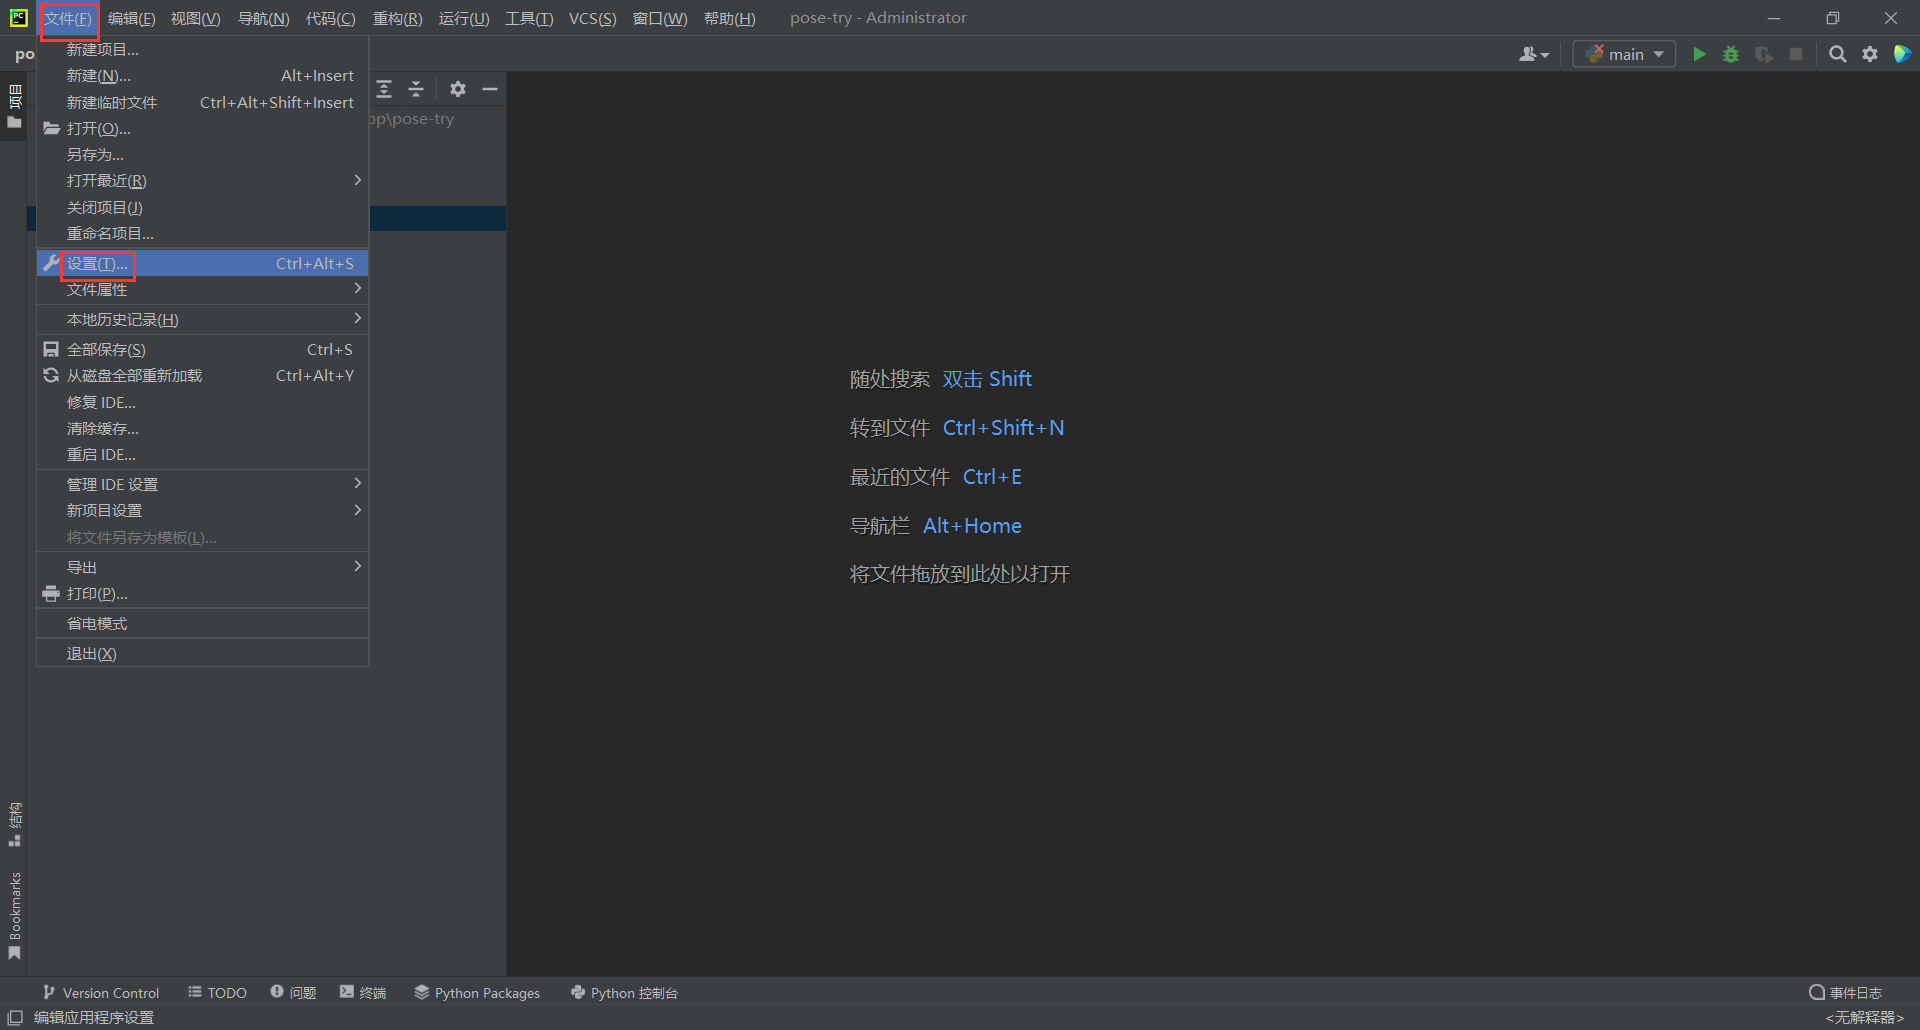Viewport: 1920px width, 1030px height.
Task: Expand 新项目设置 submenu
Action: [x=203, y=510]
